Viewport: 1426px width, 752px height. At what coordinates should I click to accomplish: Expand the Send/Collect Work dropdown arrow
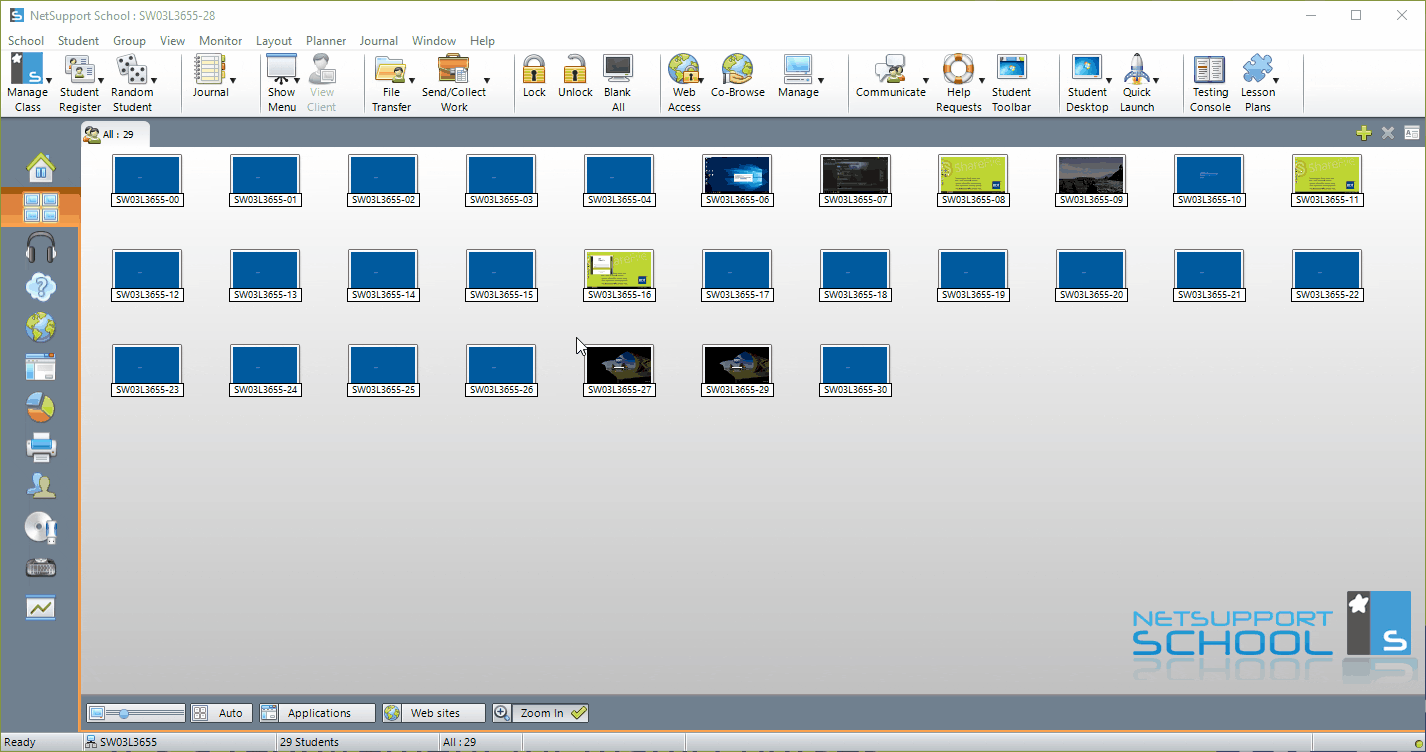click(x=487, y=80)
